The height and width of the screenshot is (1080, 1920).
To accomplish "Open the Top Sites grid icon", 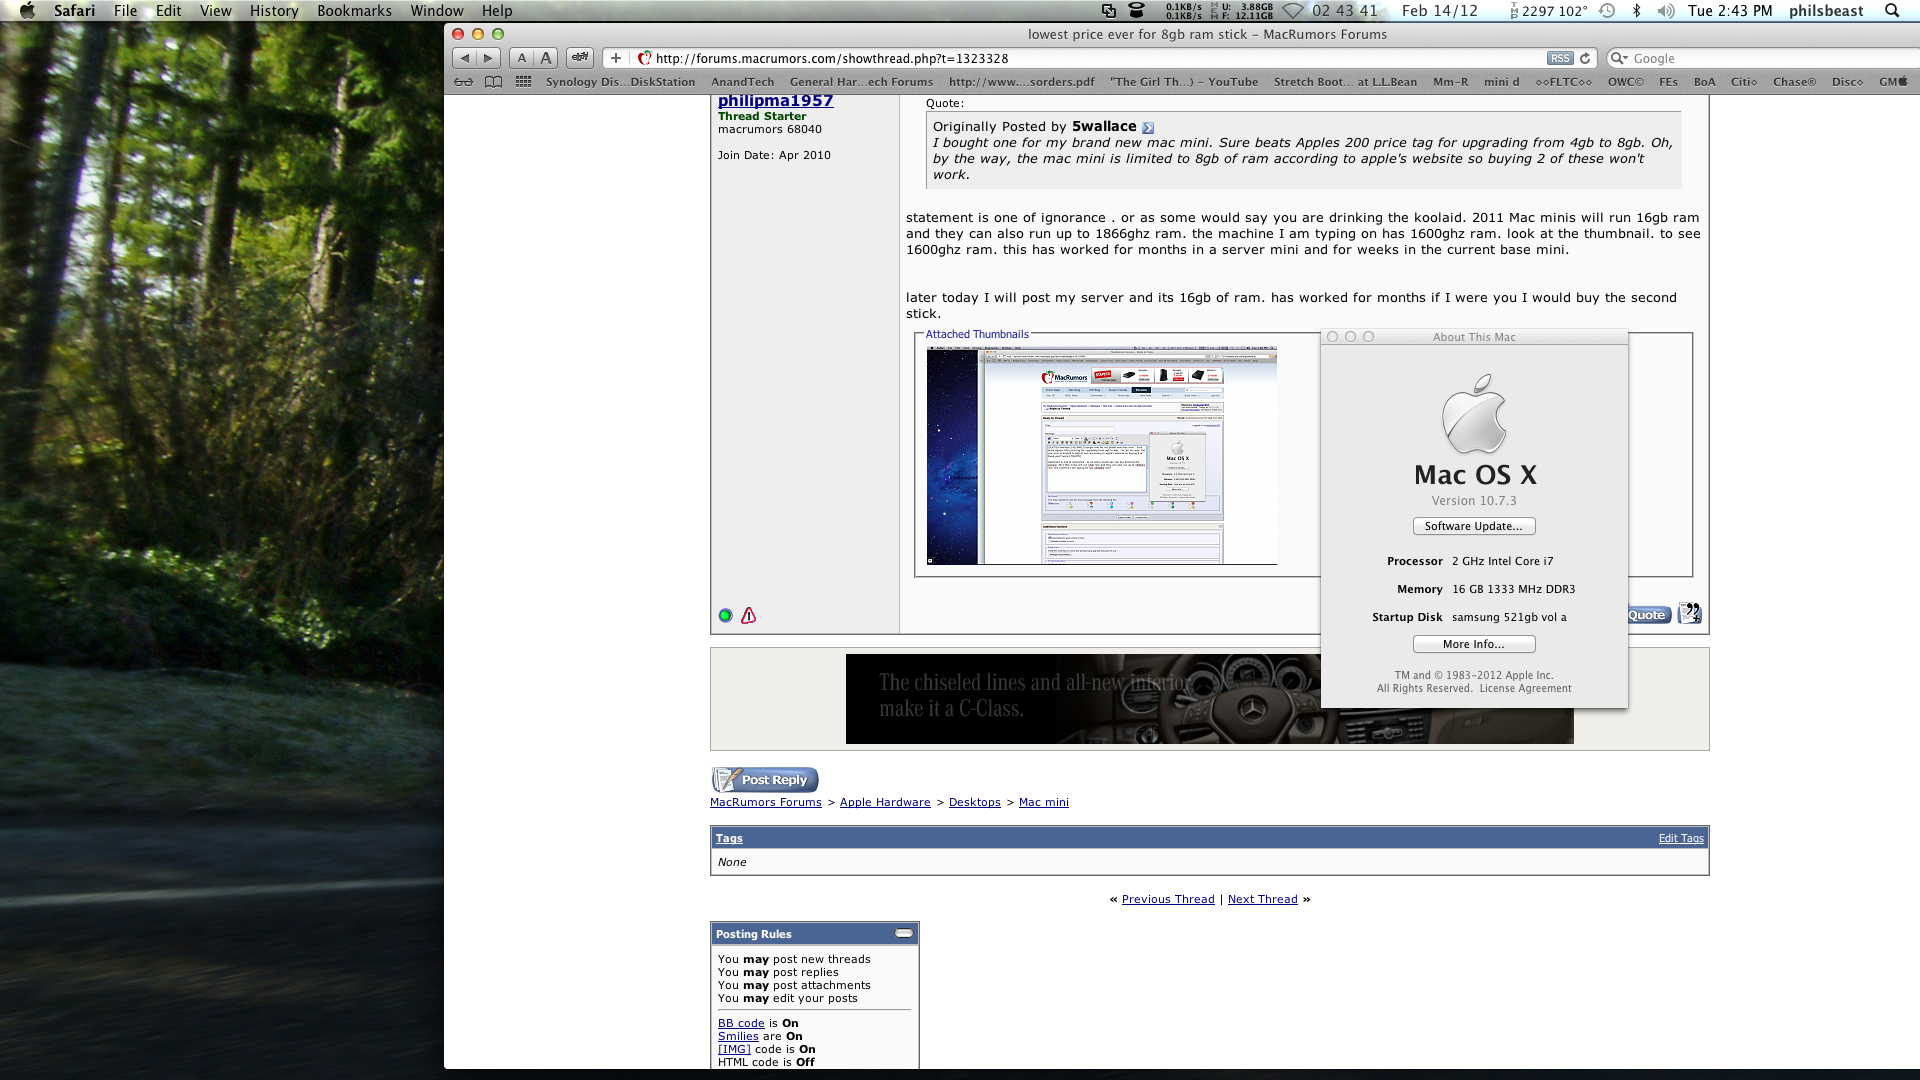I will coord(523,82).
